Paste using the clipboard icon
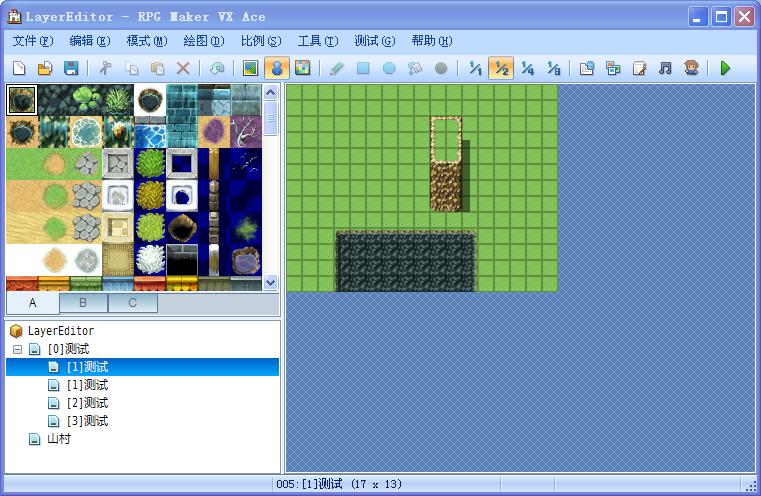 tap(157, 68)
